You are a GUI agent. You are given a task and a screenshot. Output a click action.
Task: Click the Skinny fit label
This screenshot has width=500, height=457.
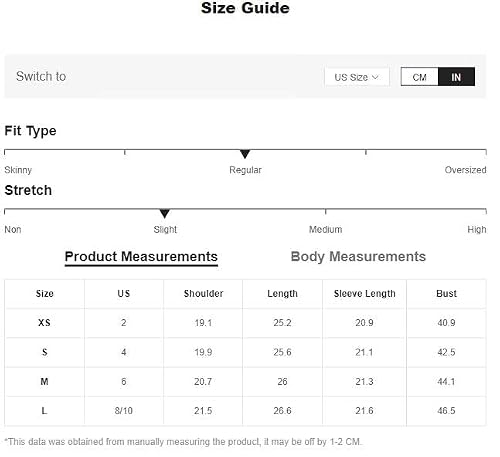coord(18,170)
